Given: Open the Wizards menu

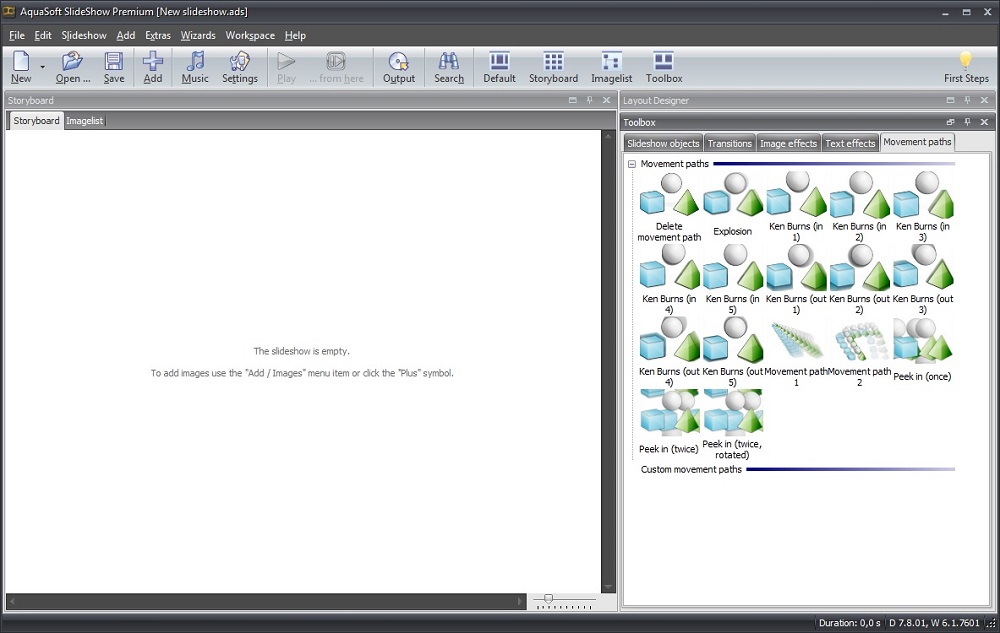Looking at the screenshot, I should (x=198, y=35).
